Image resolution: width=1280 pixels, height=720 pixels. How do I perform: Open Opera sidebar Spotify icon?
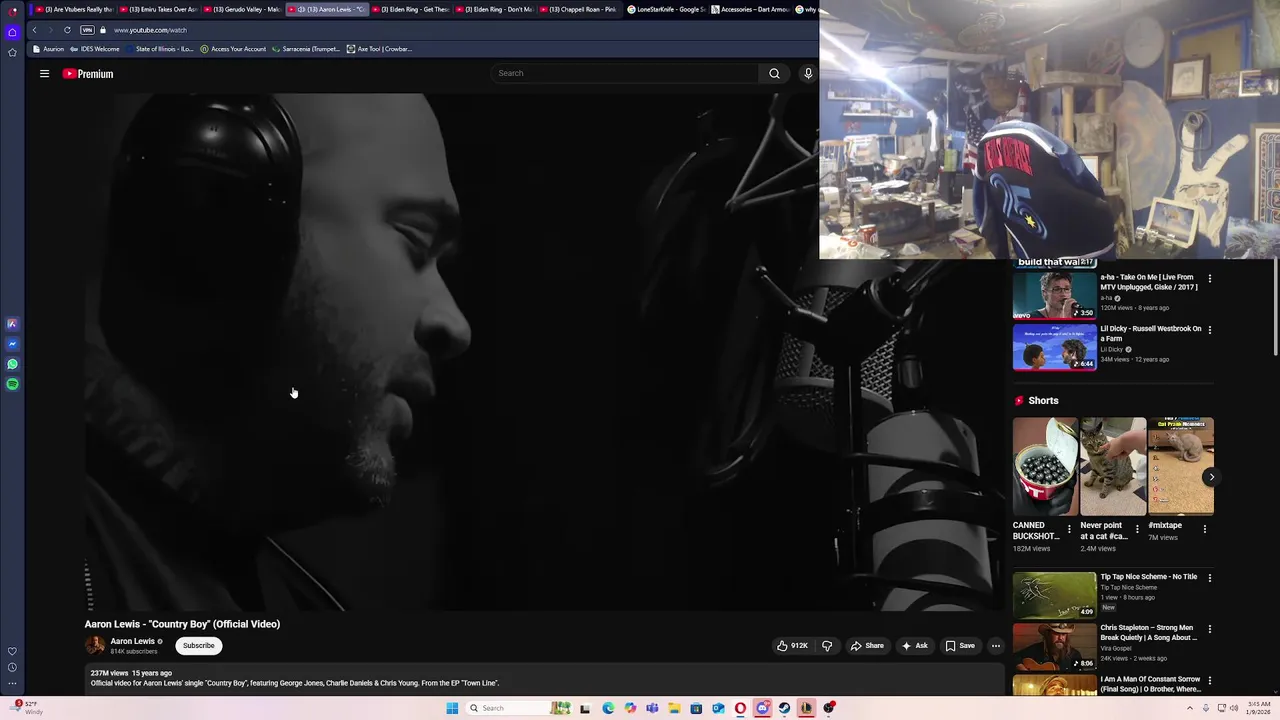point(12,384)
